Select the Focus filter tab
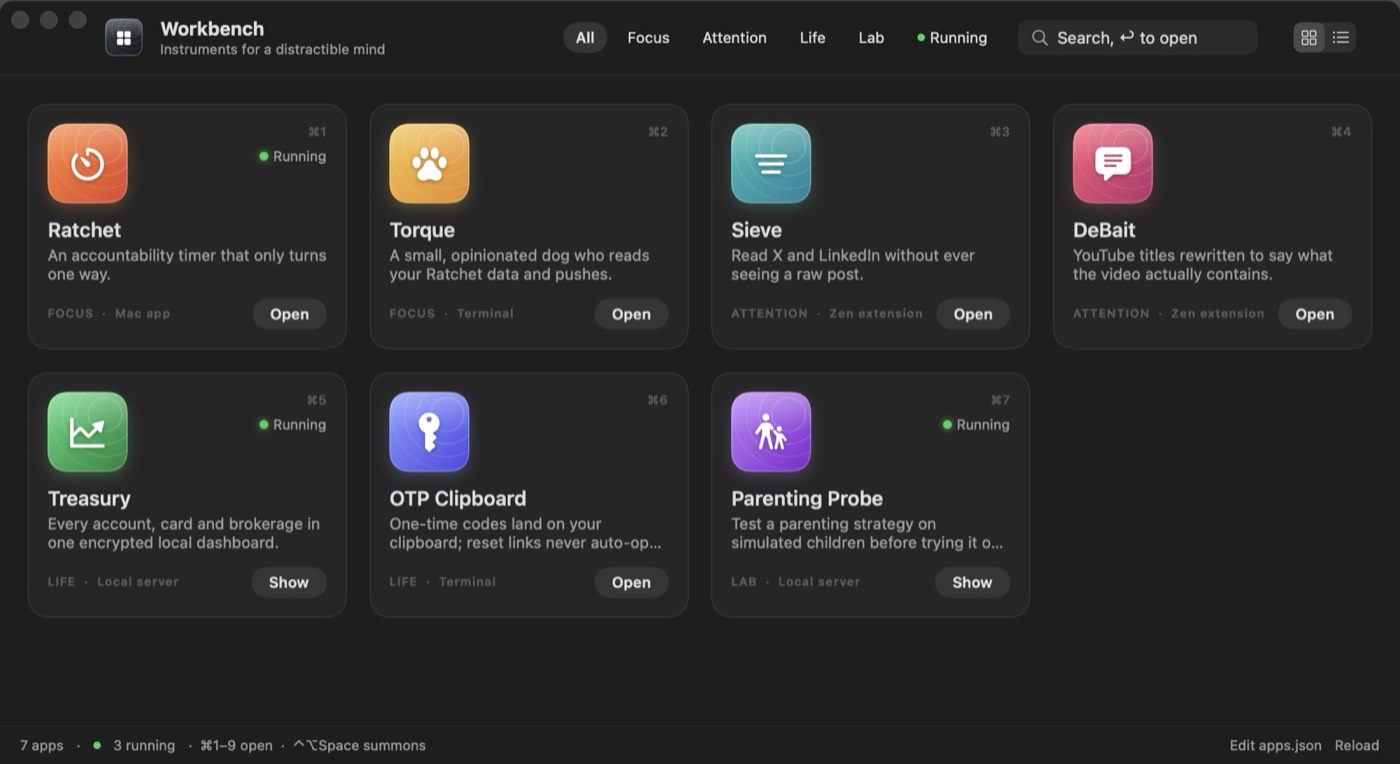This screenshot has width=1400, height=764. [648, 38]
